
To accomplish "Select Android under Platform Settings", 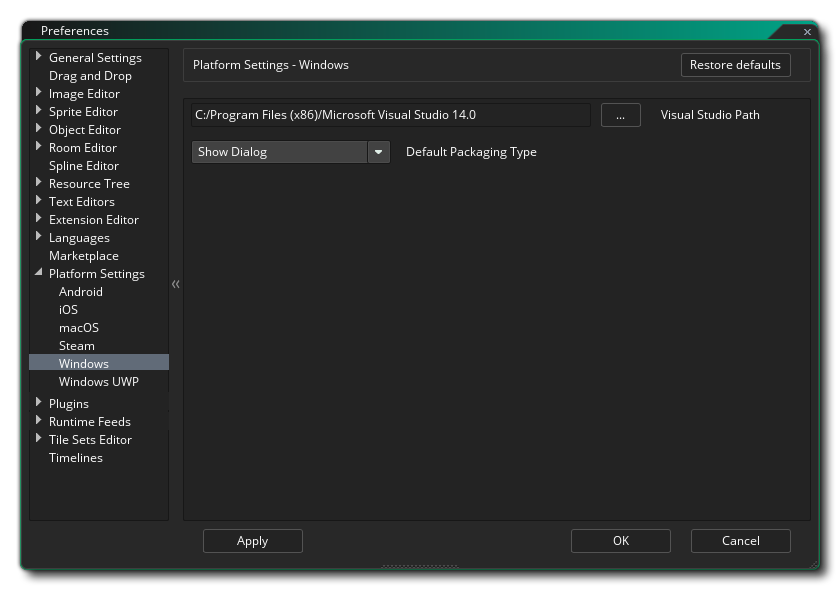I will click(x=81, y=292).
